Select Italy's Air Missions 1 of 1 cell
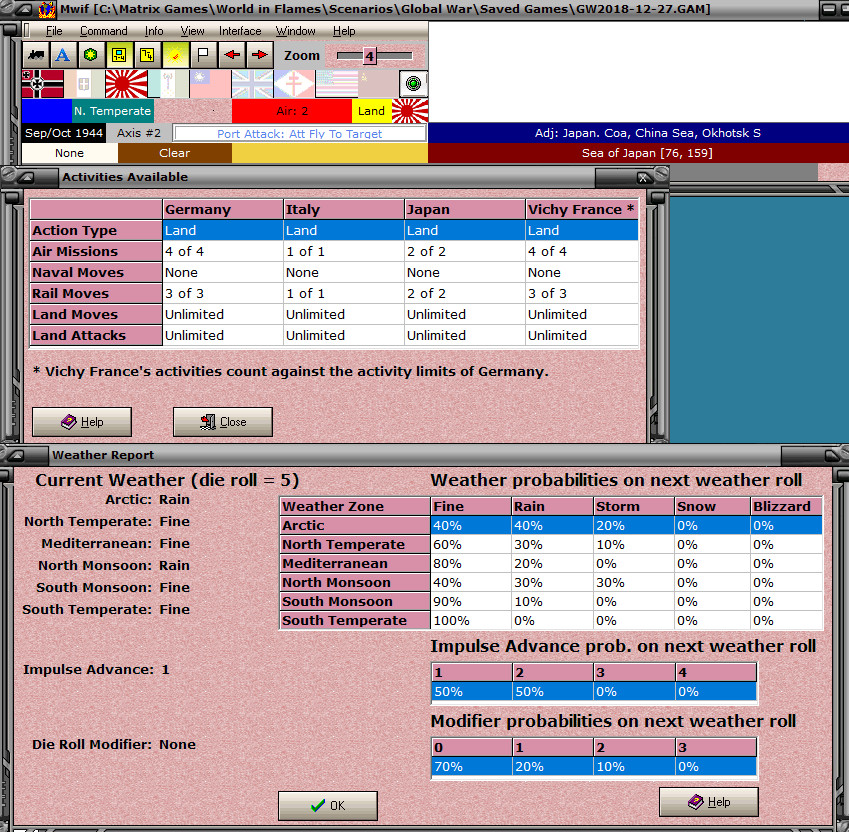The image size is (849, 832). click(344, 251)
